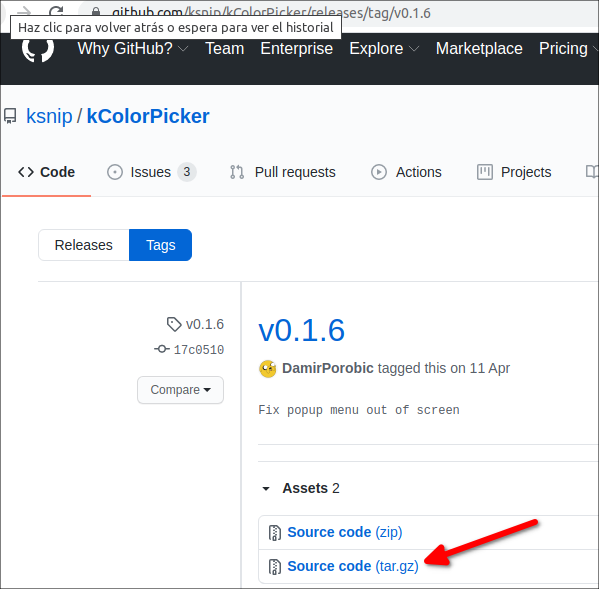Image resolution: width=599 pixels, height=589 pixels.
Task: Click the padlock icon in address bar
Action: click(96, 11)
